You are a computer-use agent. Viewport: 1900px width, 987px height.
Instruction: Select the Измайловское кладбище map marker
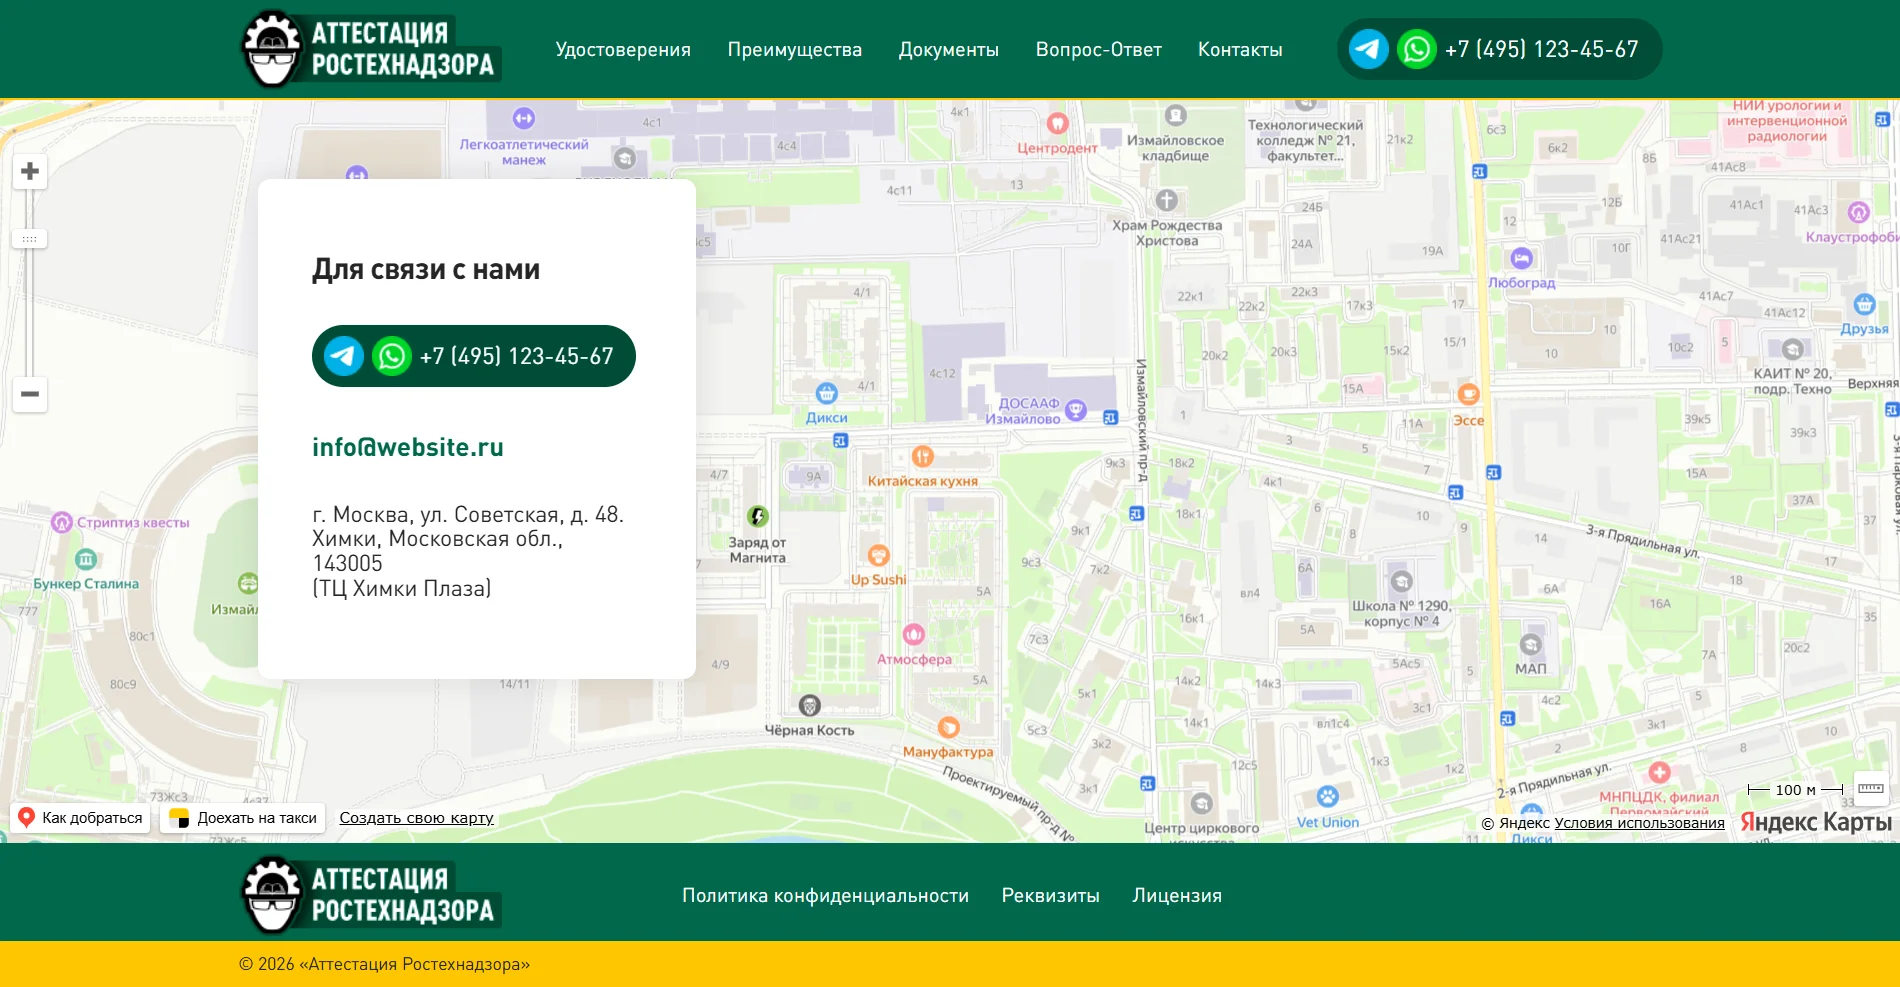pos(1176,116)
